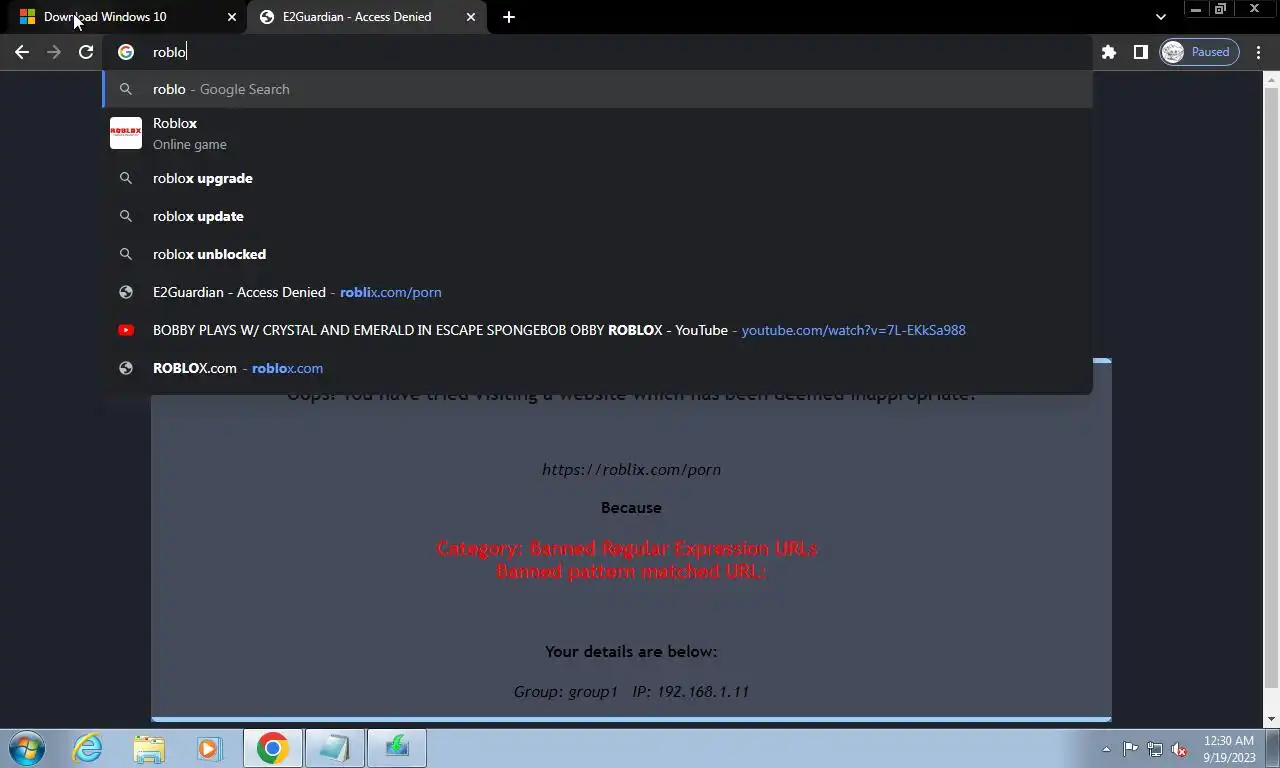
Task: Choose the 'roblox update' suggestion
Action: (597, 216)
